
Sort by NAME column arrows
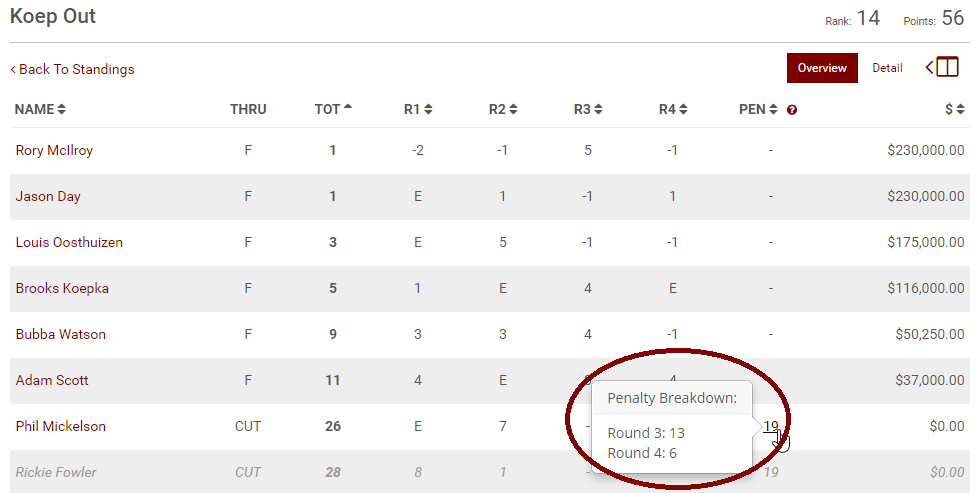[61, 109]
